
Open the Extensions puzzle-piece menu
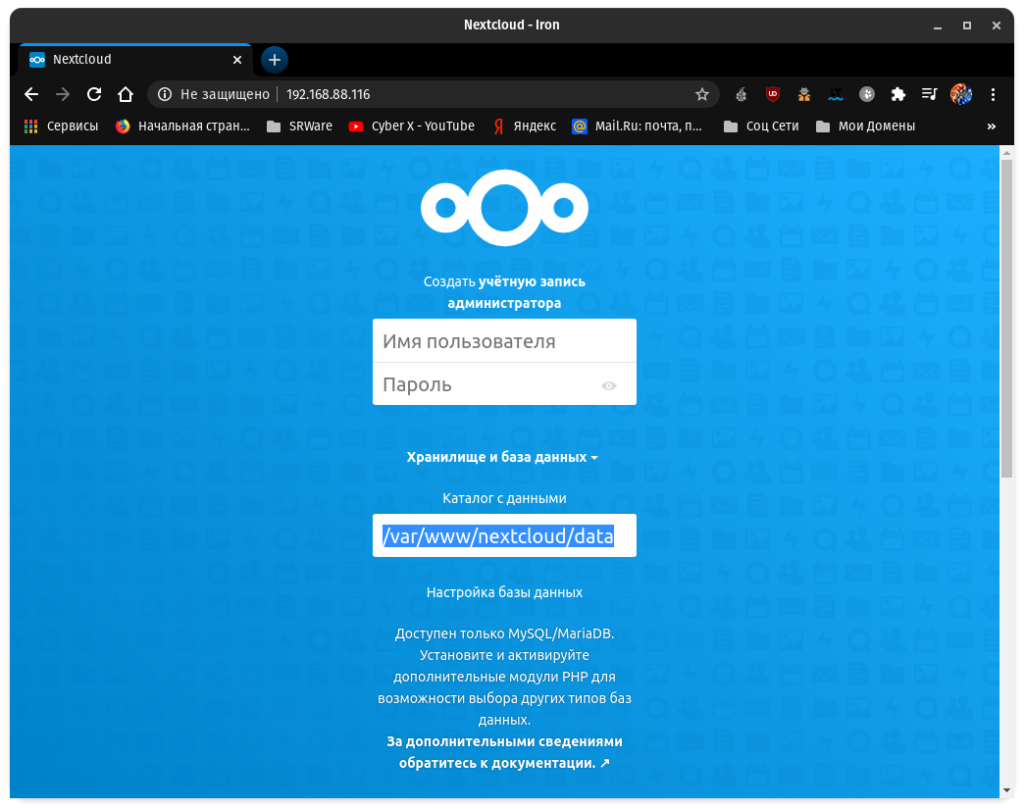(x=898, y=94)
